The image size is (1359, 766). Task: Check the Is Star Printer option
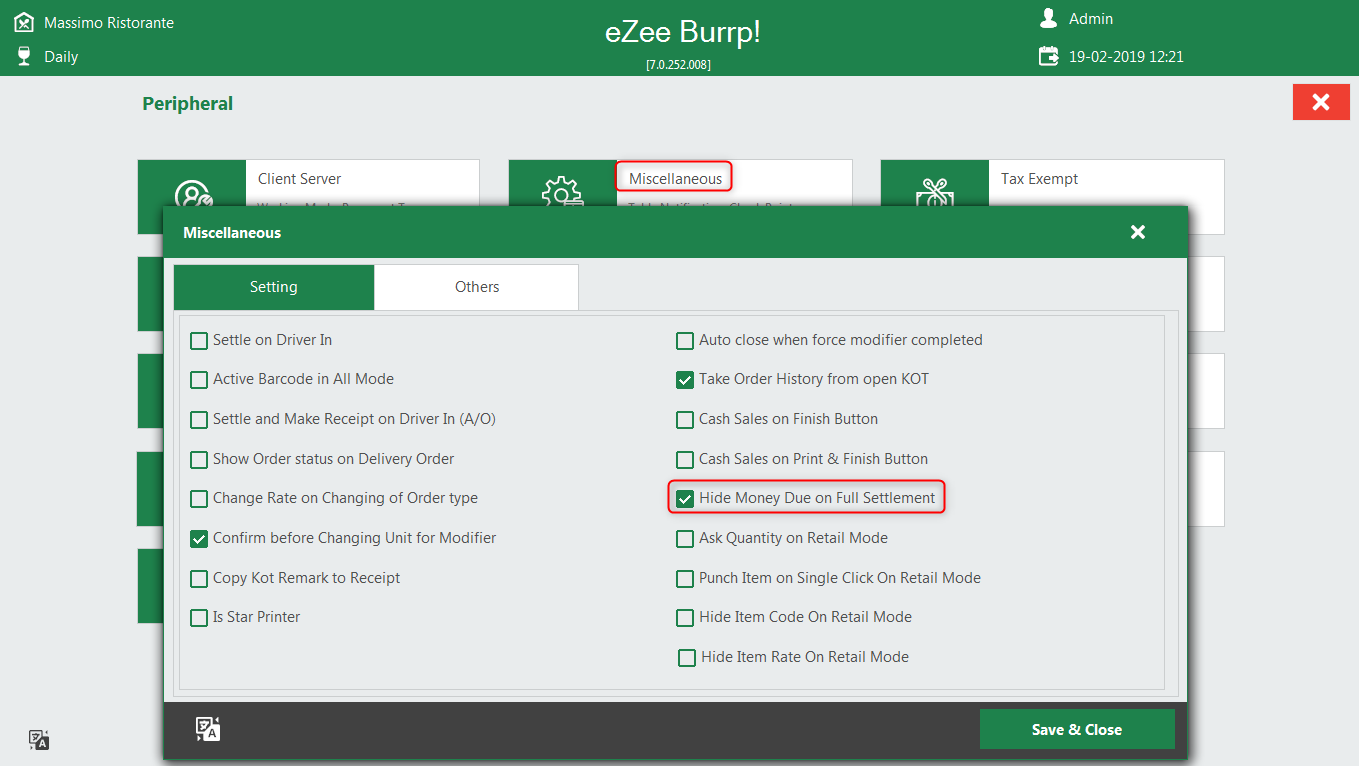click(x=199, y=618)
